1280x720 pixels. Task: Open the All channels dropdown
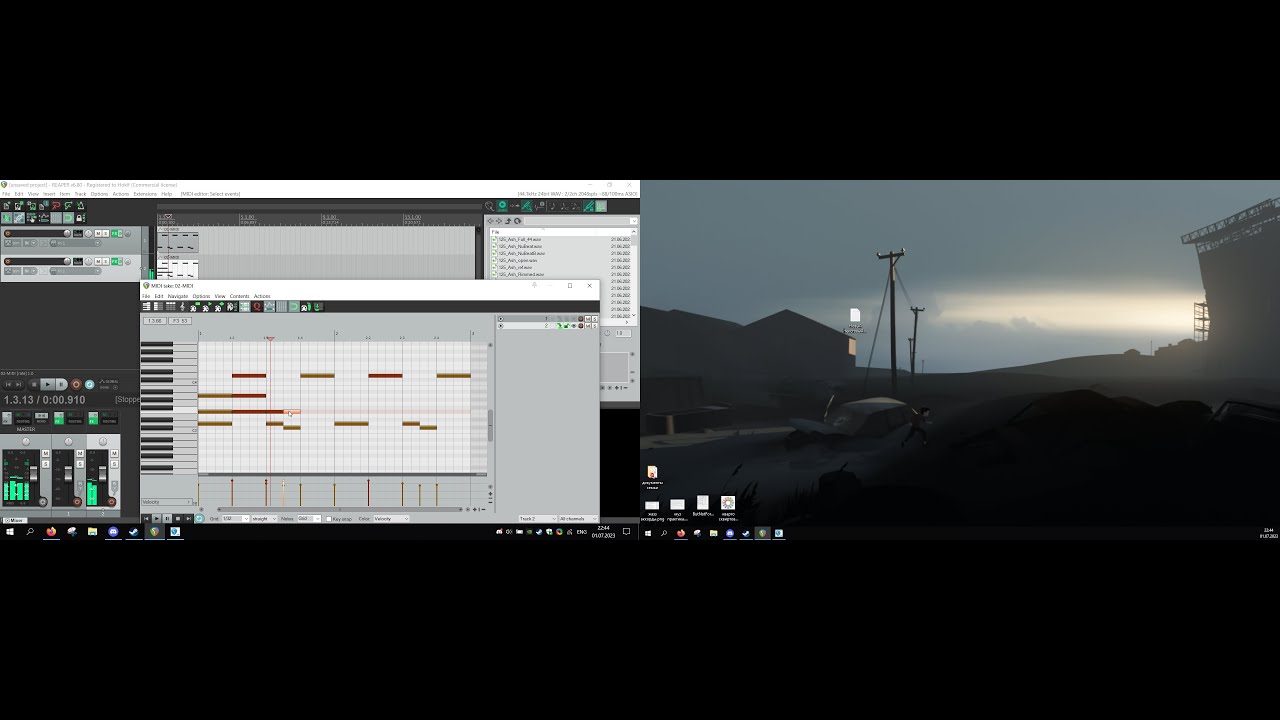577,519
